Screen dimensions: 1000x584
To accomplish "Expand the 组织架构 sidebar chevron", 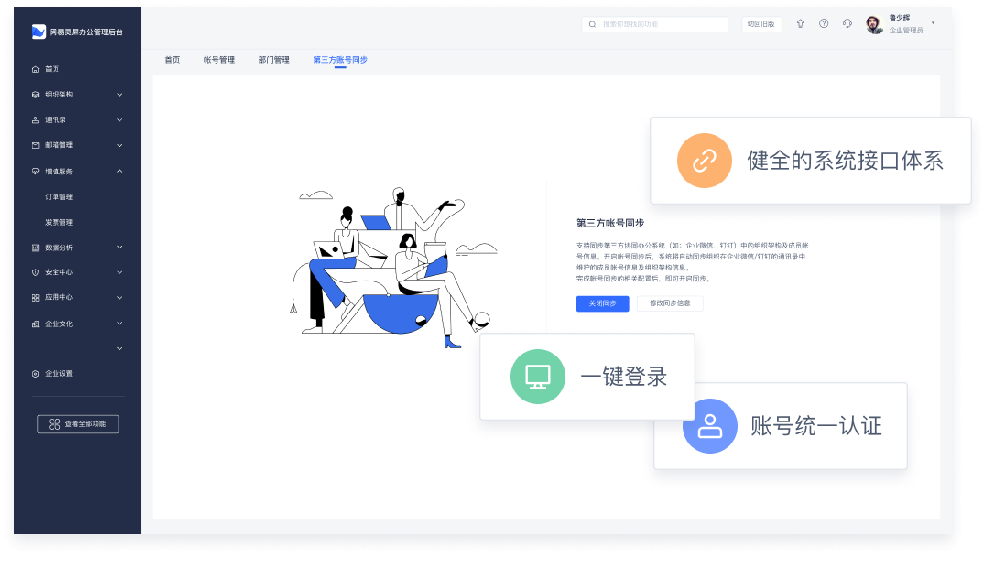I will coord(120,95).
